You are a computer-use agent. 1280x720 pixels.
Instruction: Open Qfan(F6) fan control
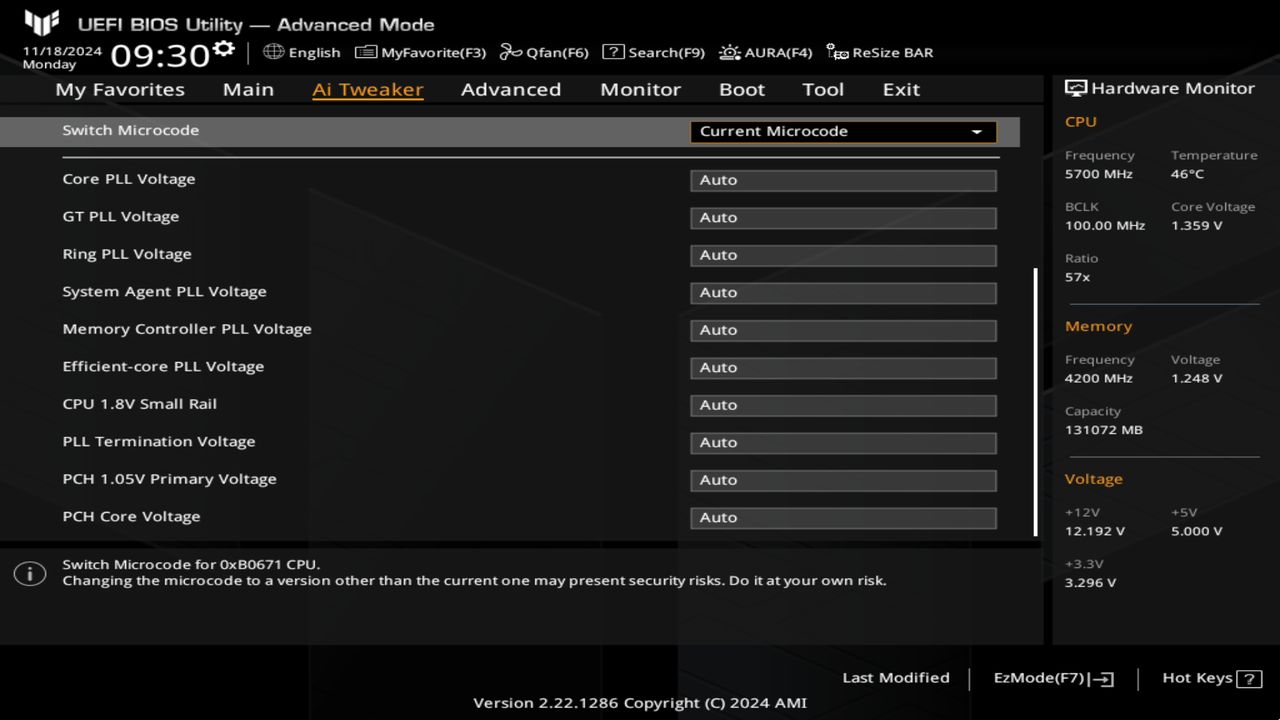[x=544, y=52]
